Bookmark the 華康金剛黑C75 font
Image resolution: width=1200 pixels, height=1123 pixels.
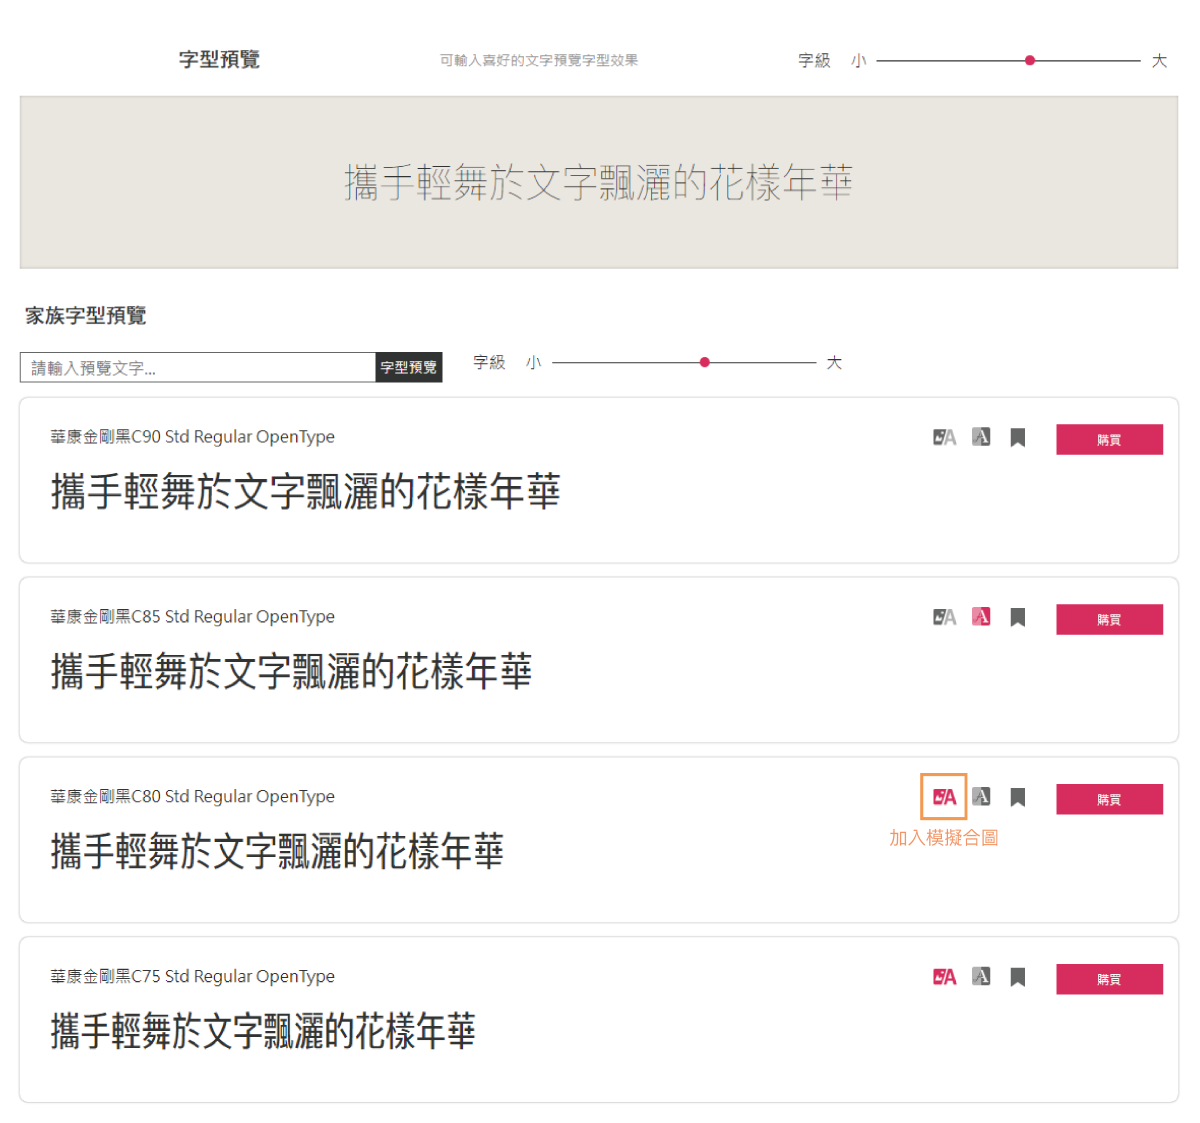(x=1017, y=977)
